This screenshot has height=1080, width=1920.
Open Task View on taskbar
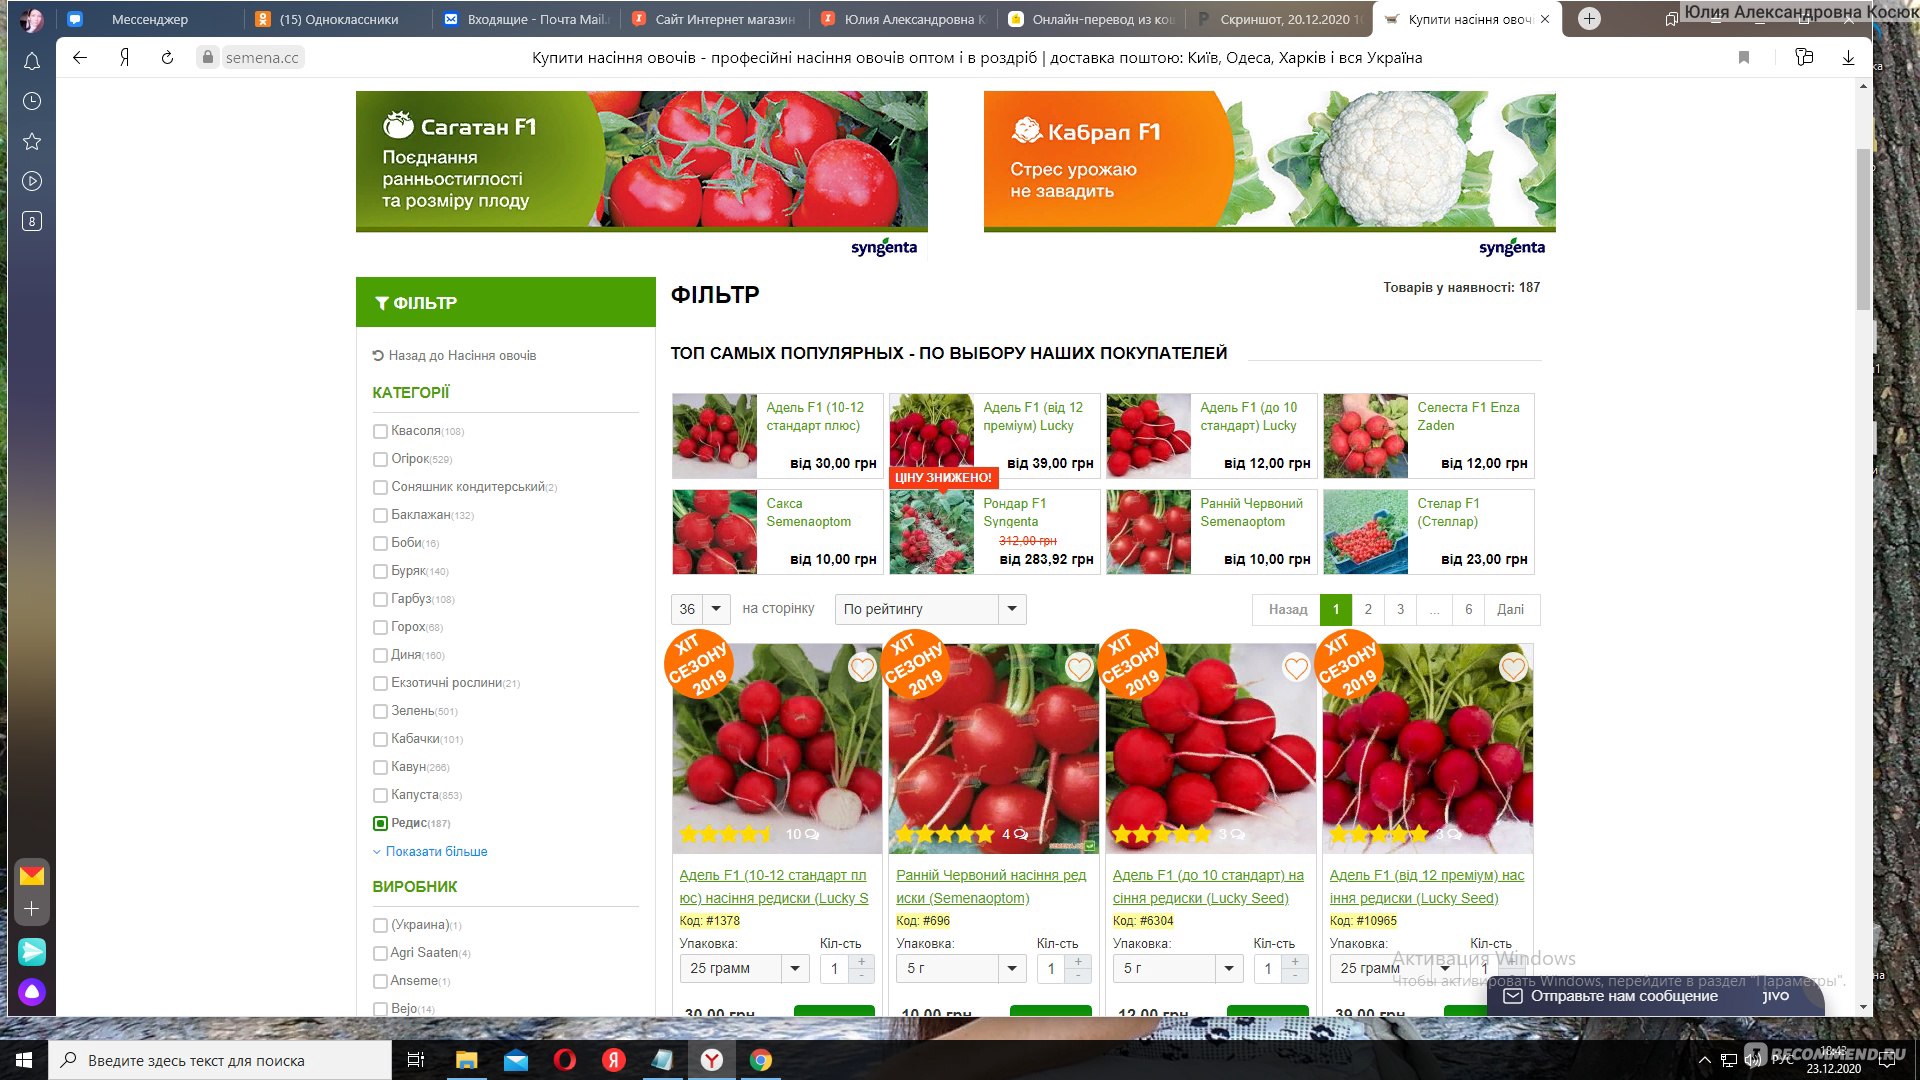(416, 1060)
